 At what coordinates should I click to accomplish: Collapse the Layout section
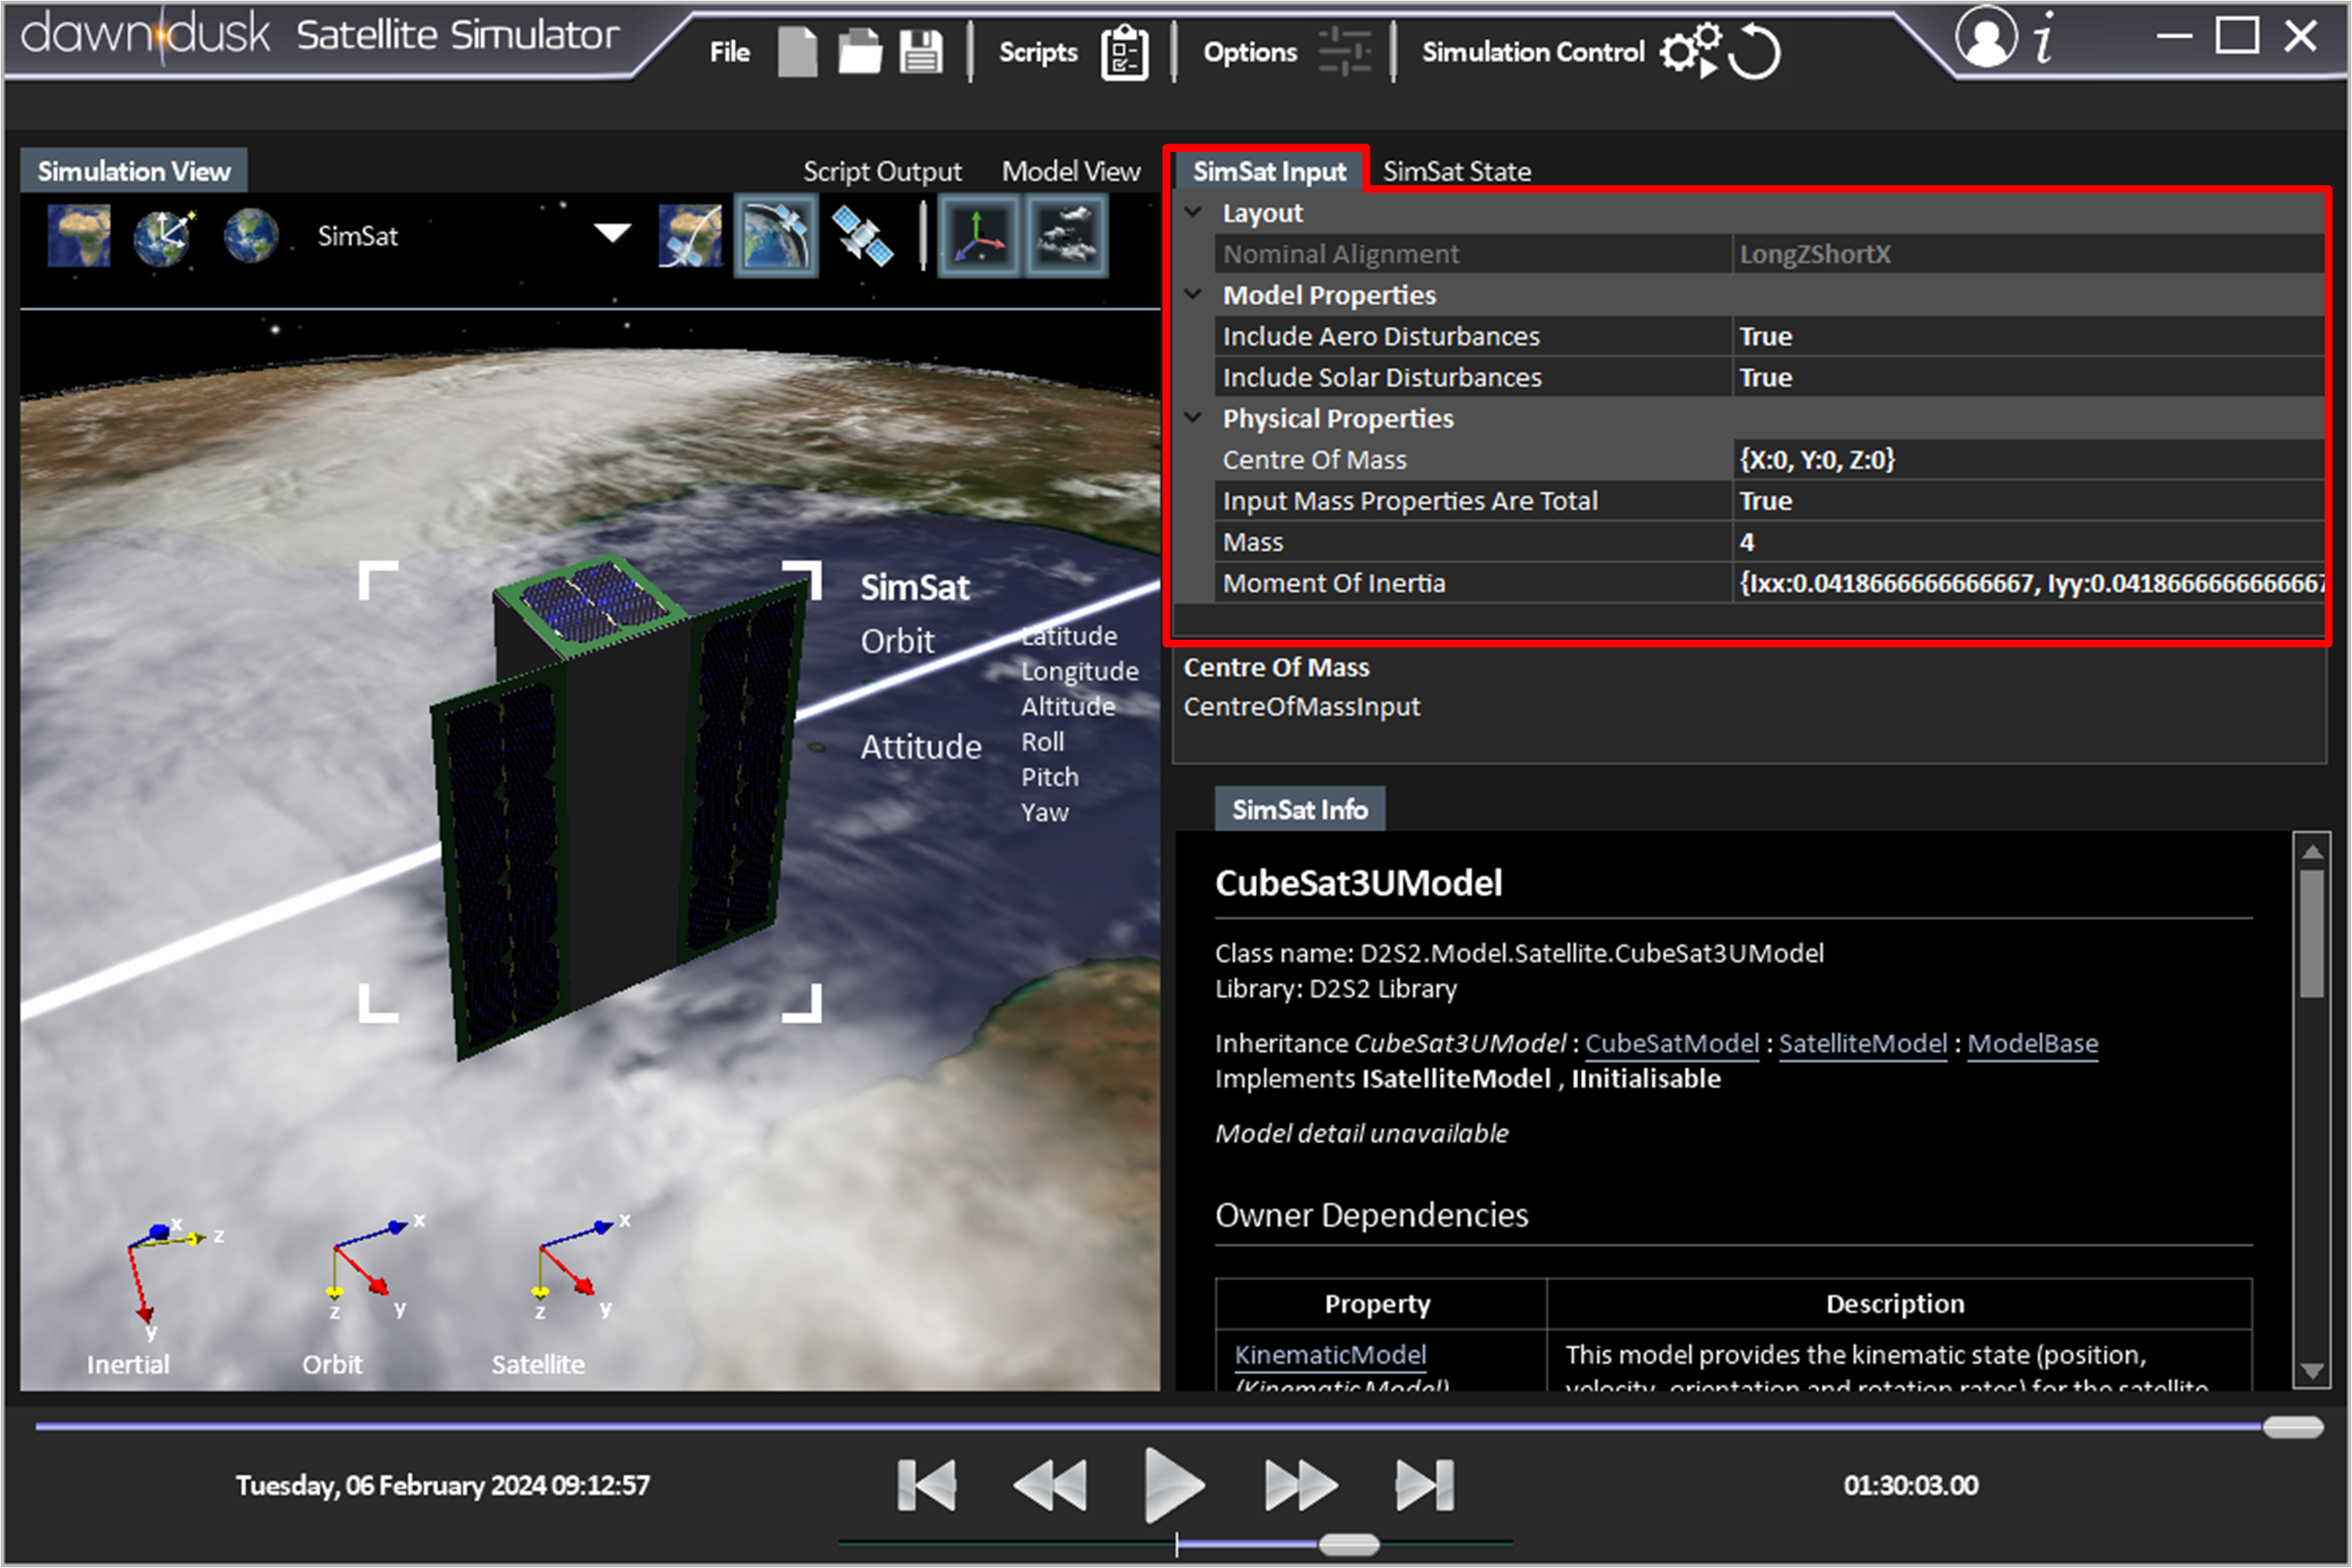[1193, 212]
